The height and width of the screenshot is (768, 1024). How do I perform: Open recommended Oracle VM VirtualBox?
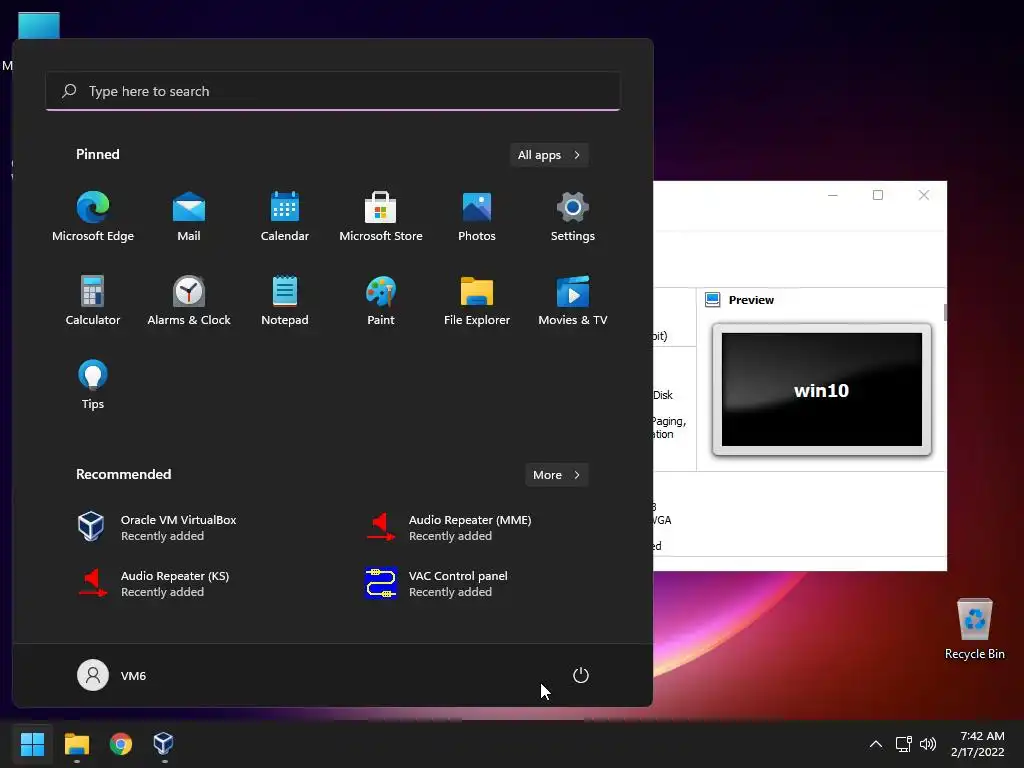pyautogui.click(x=157, y=527)
